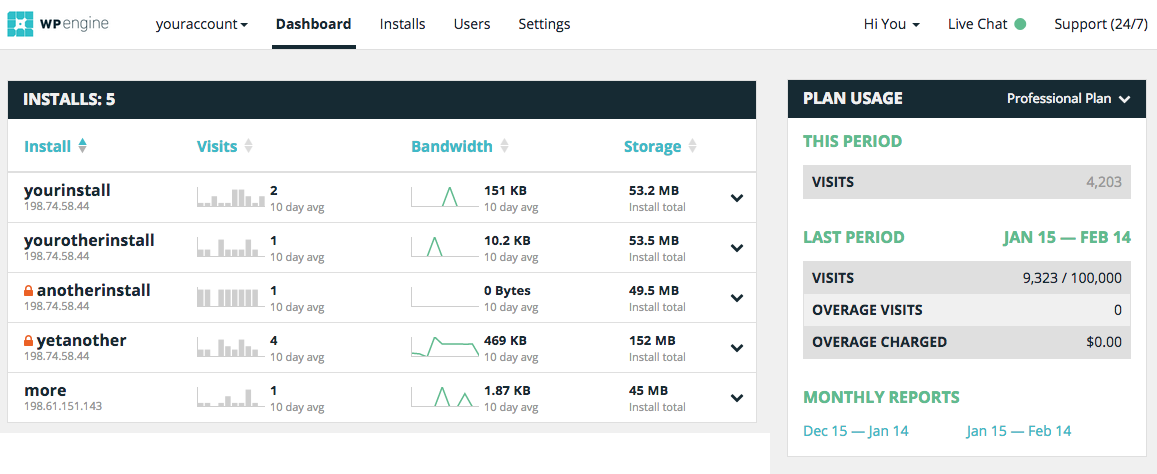Open the Professional Plan dropdown
This screenshot has height=474, width=1157.
coord(1068,99)
